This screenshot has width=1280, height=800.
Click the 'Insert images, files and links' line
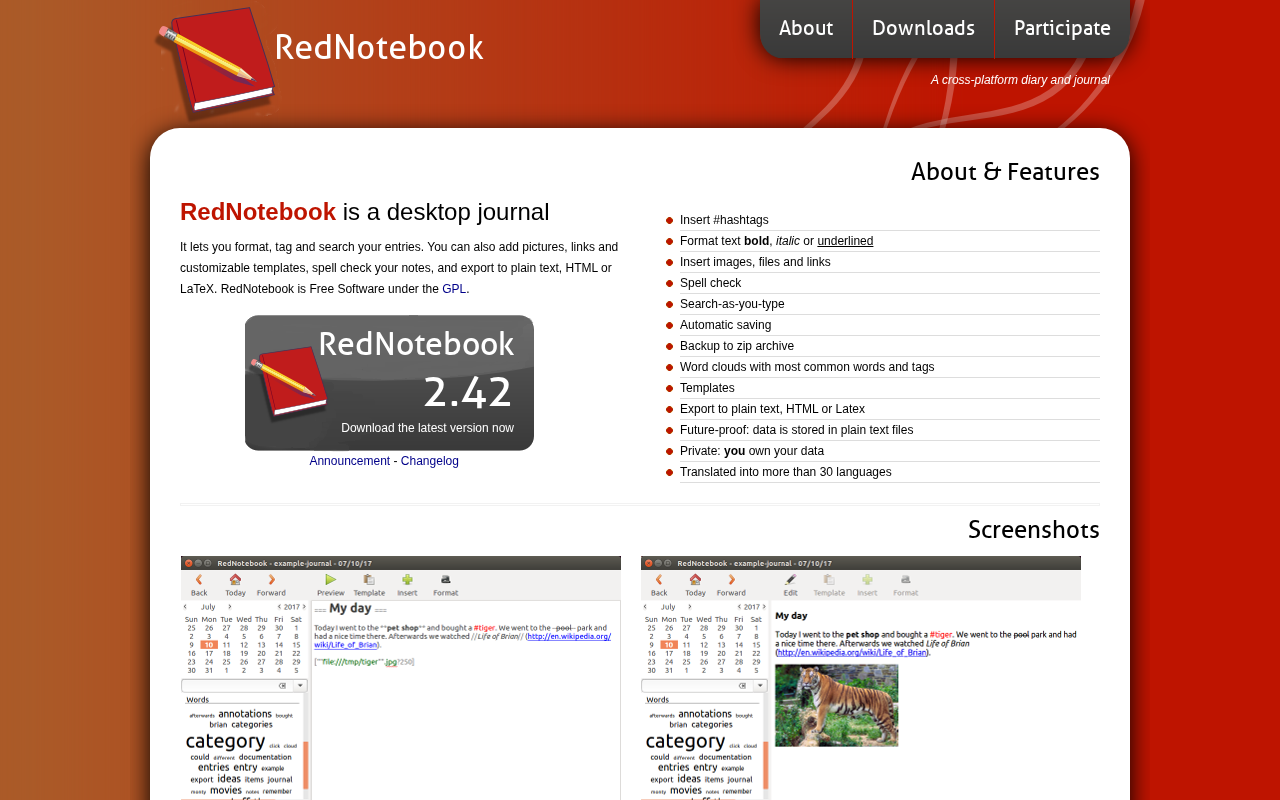[x=890, y=262]
